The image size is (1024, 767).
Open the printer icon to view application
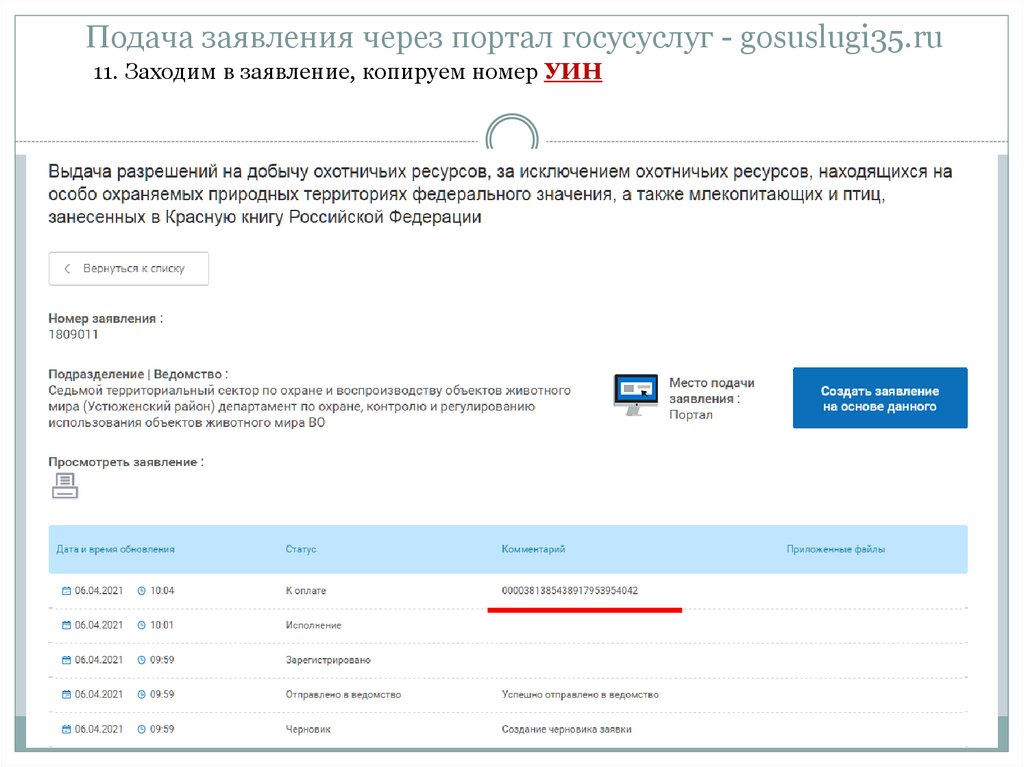[x=65, y=486]
